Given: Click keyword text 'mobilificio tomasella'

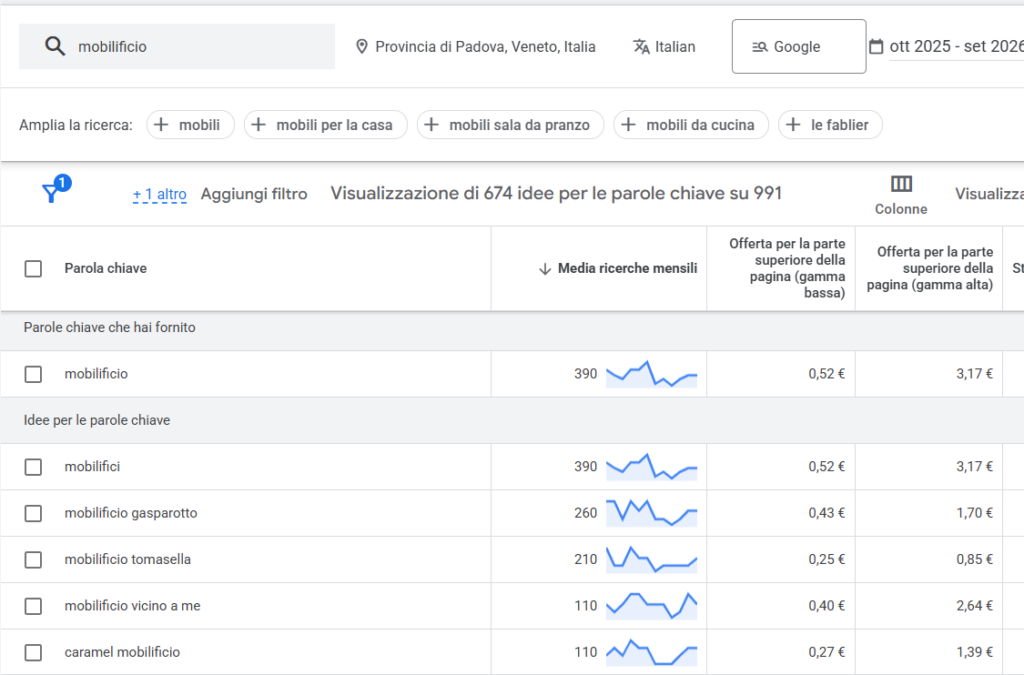Looking at the screenshot, I should pos(127,559).
